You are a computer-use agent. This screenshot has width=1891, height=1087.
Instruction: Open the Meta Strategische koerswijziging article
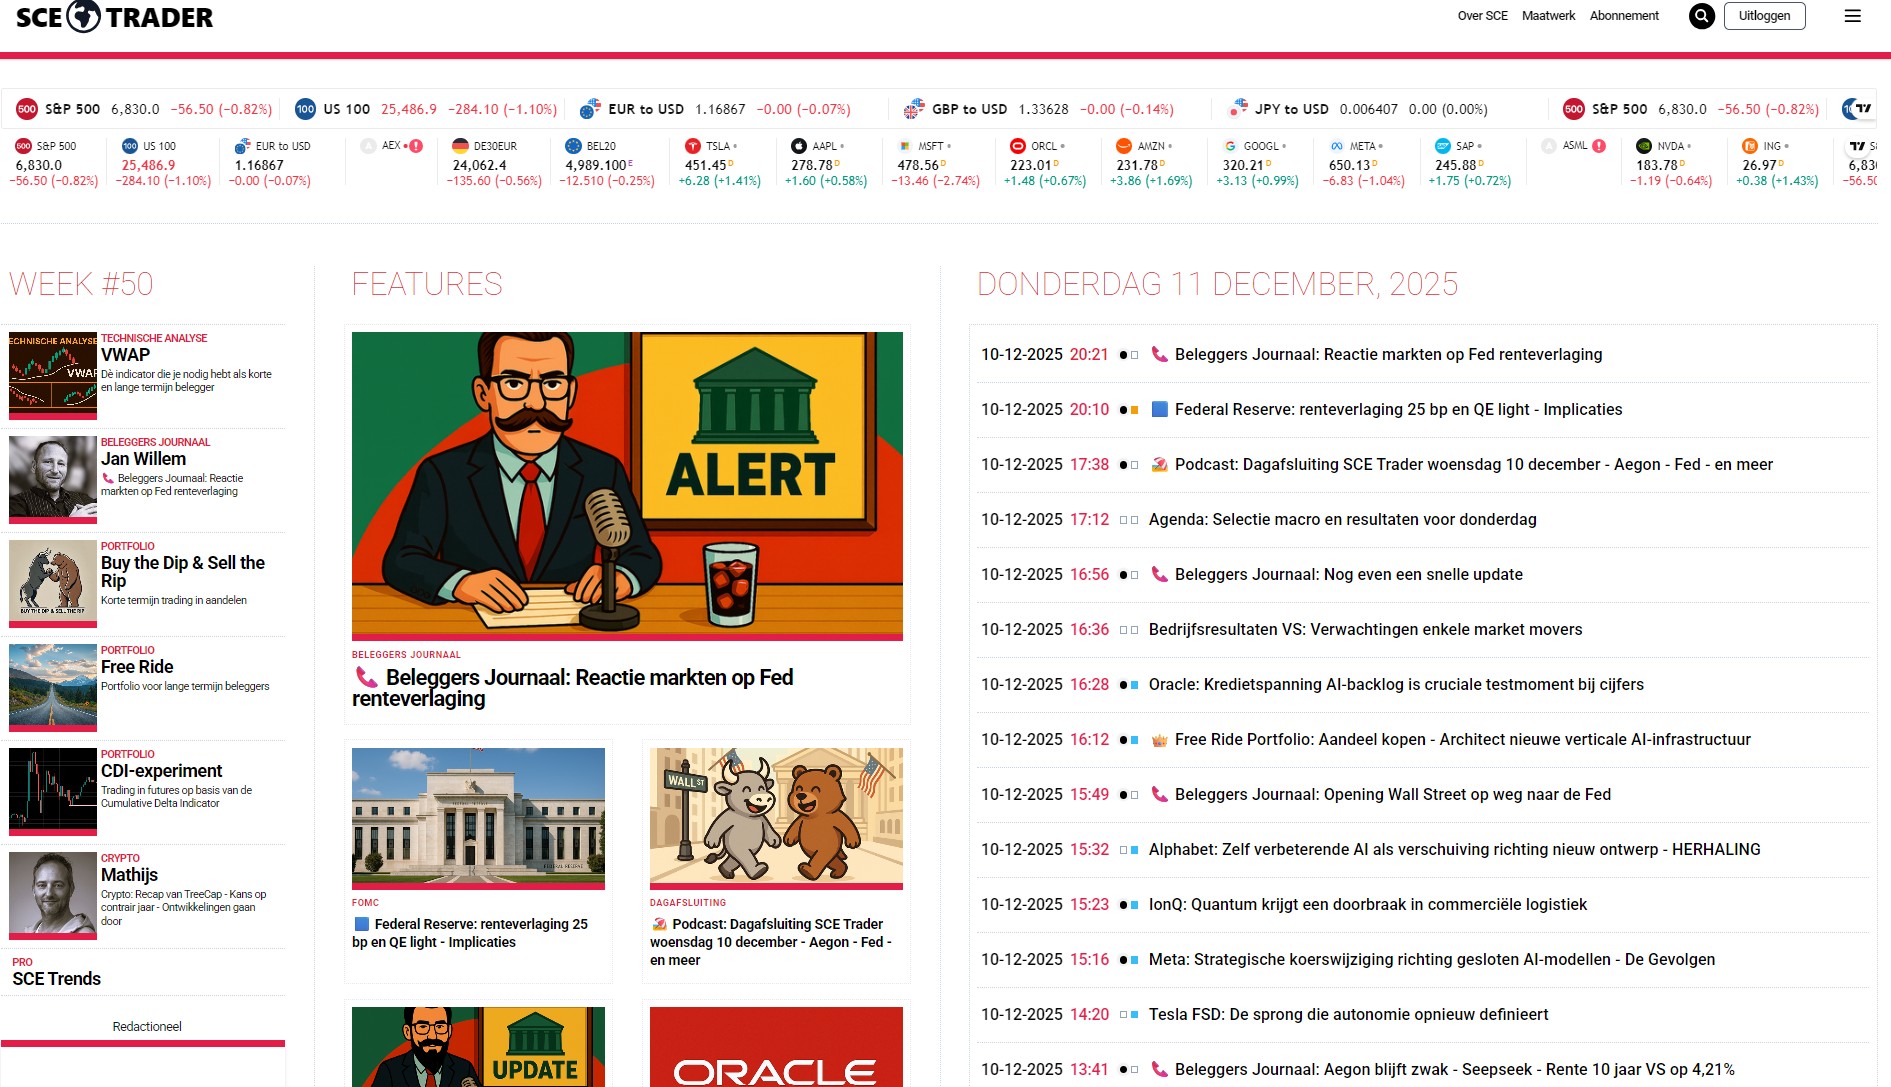[x=1432, y=959]
